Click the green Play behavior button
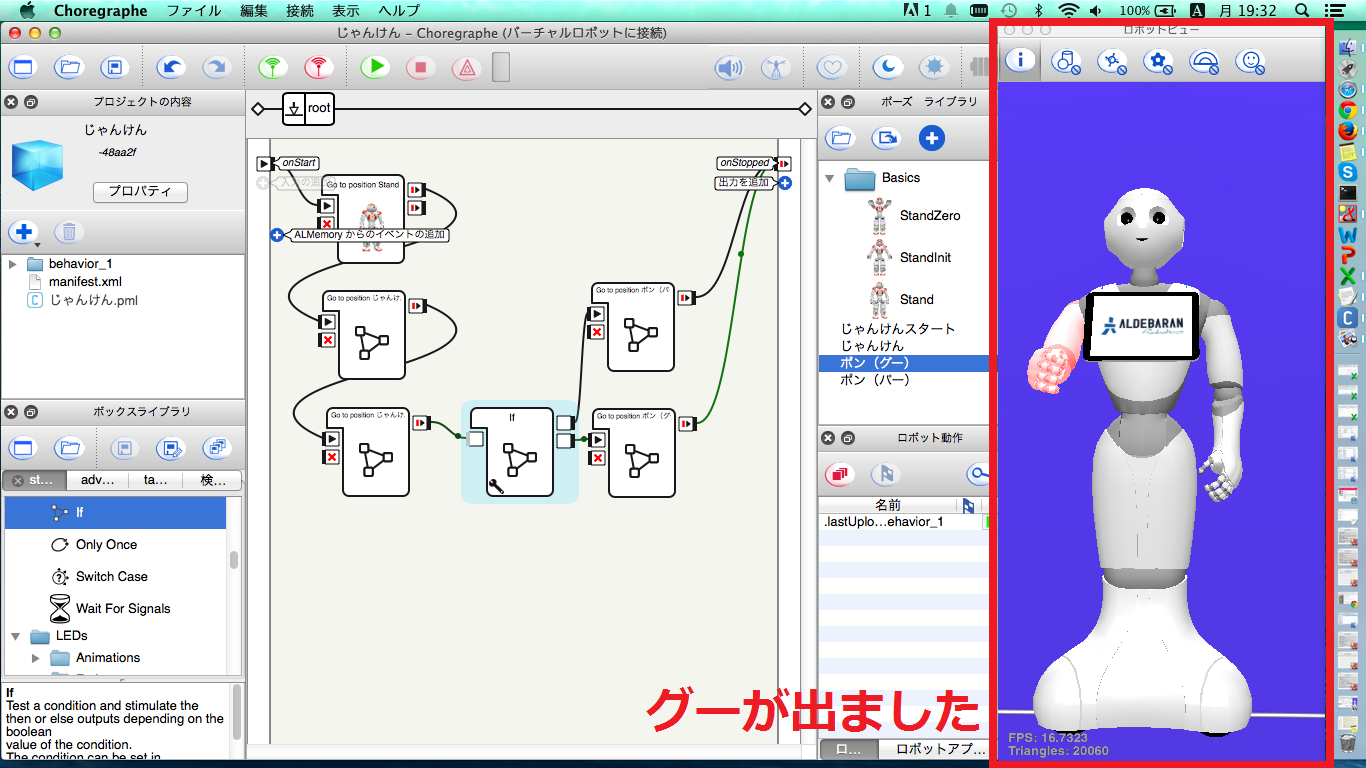The image size is (1366, 768). click(376, 68)
